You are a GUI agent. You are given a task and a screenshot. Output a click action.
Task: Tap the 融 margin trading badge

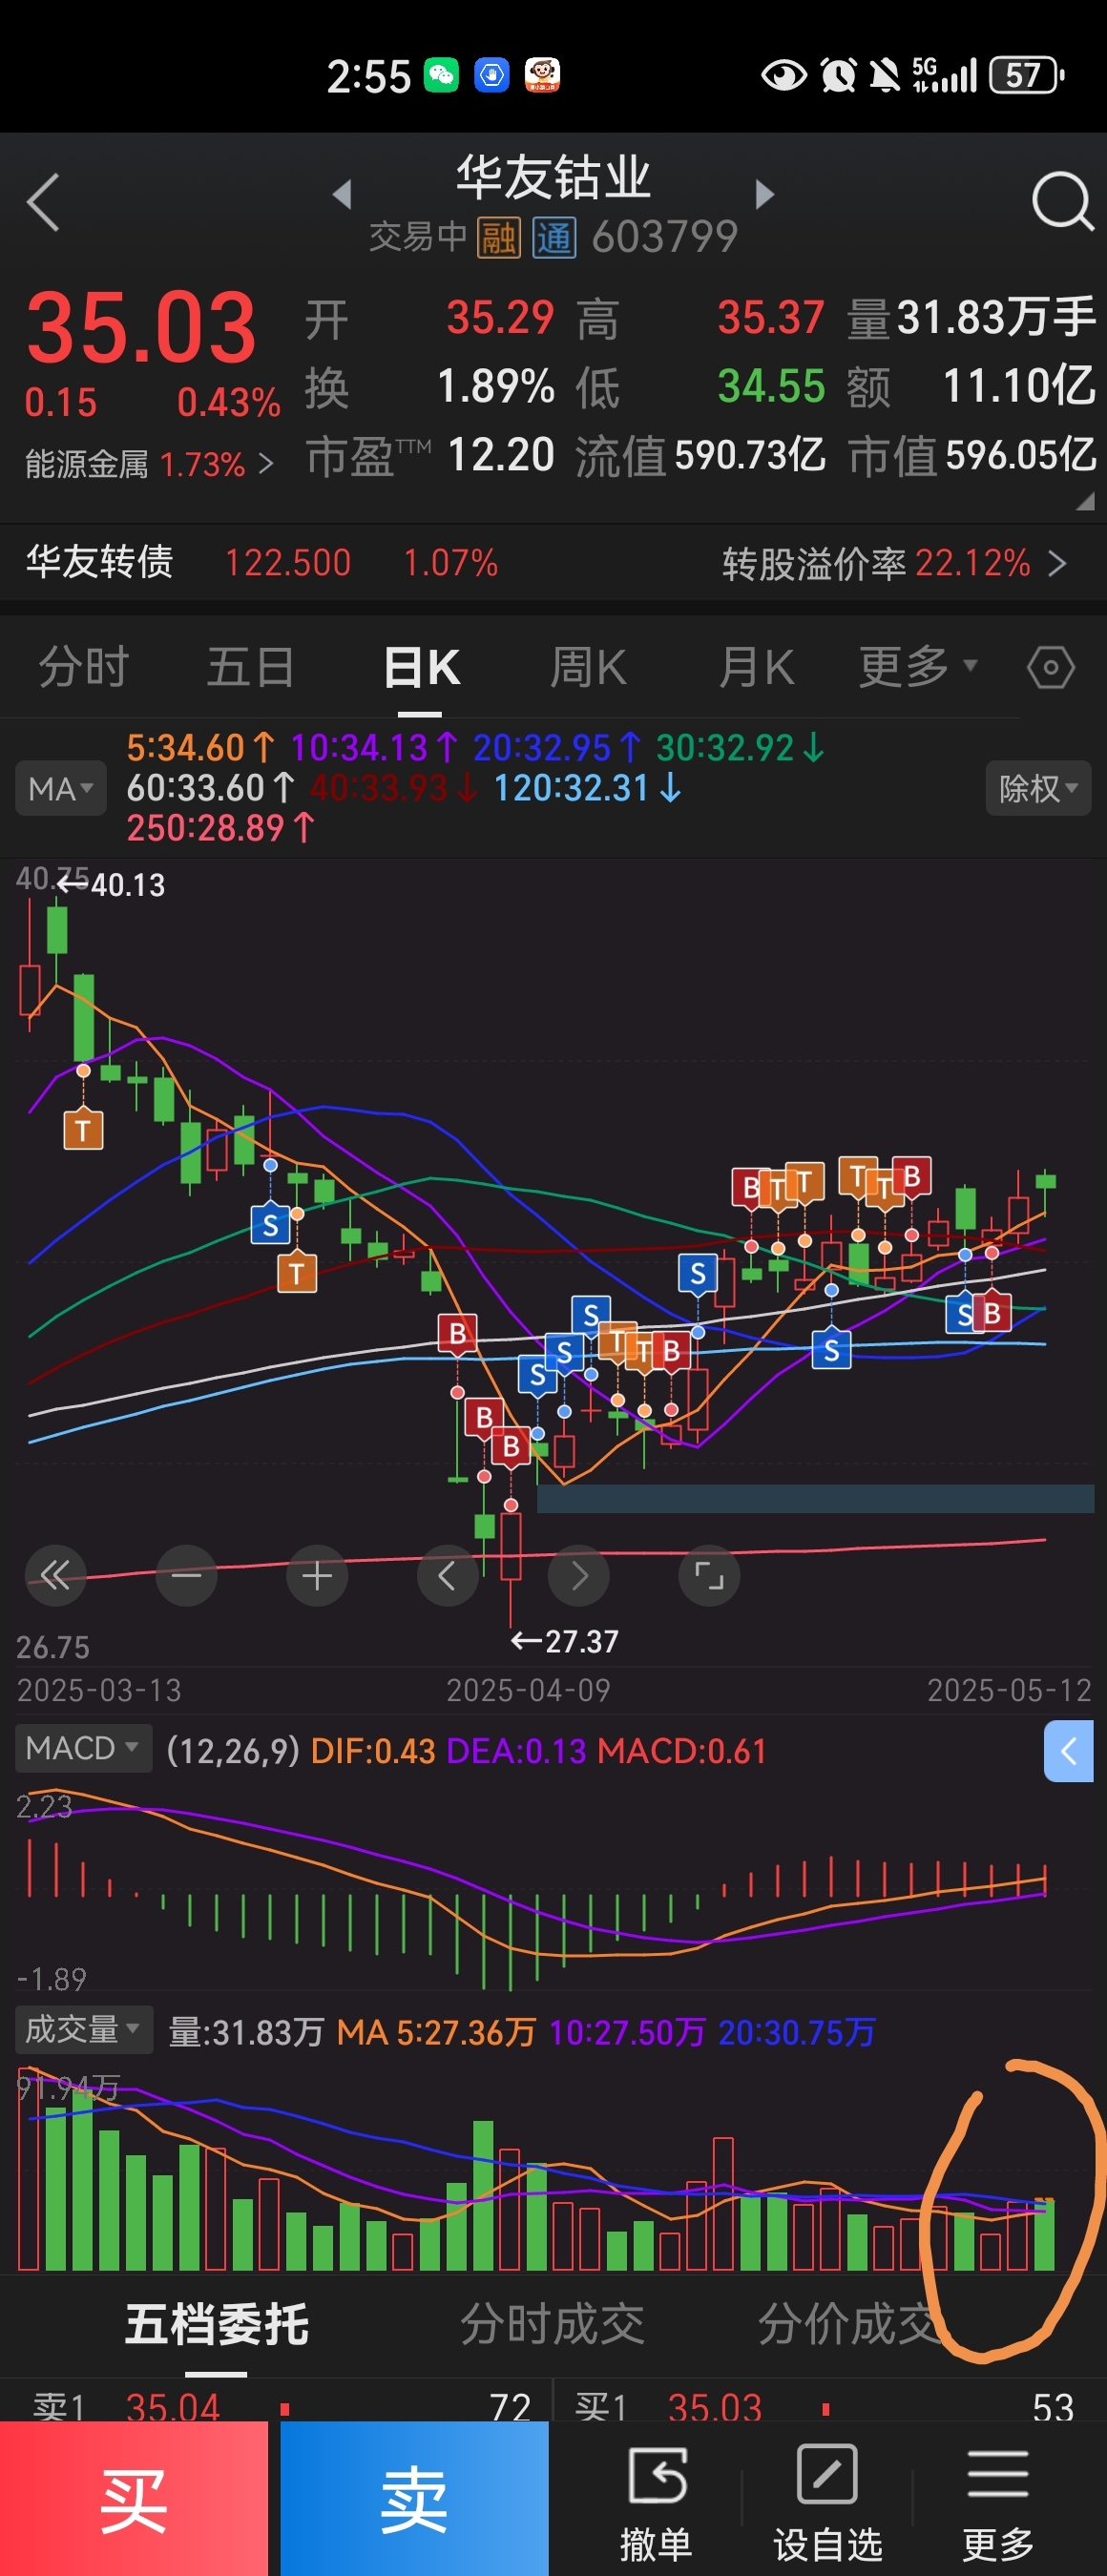coord(498,238)
